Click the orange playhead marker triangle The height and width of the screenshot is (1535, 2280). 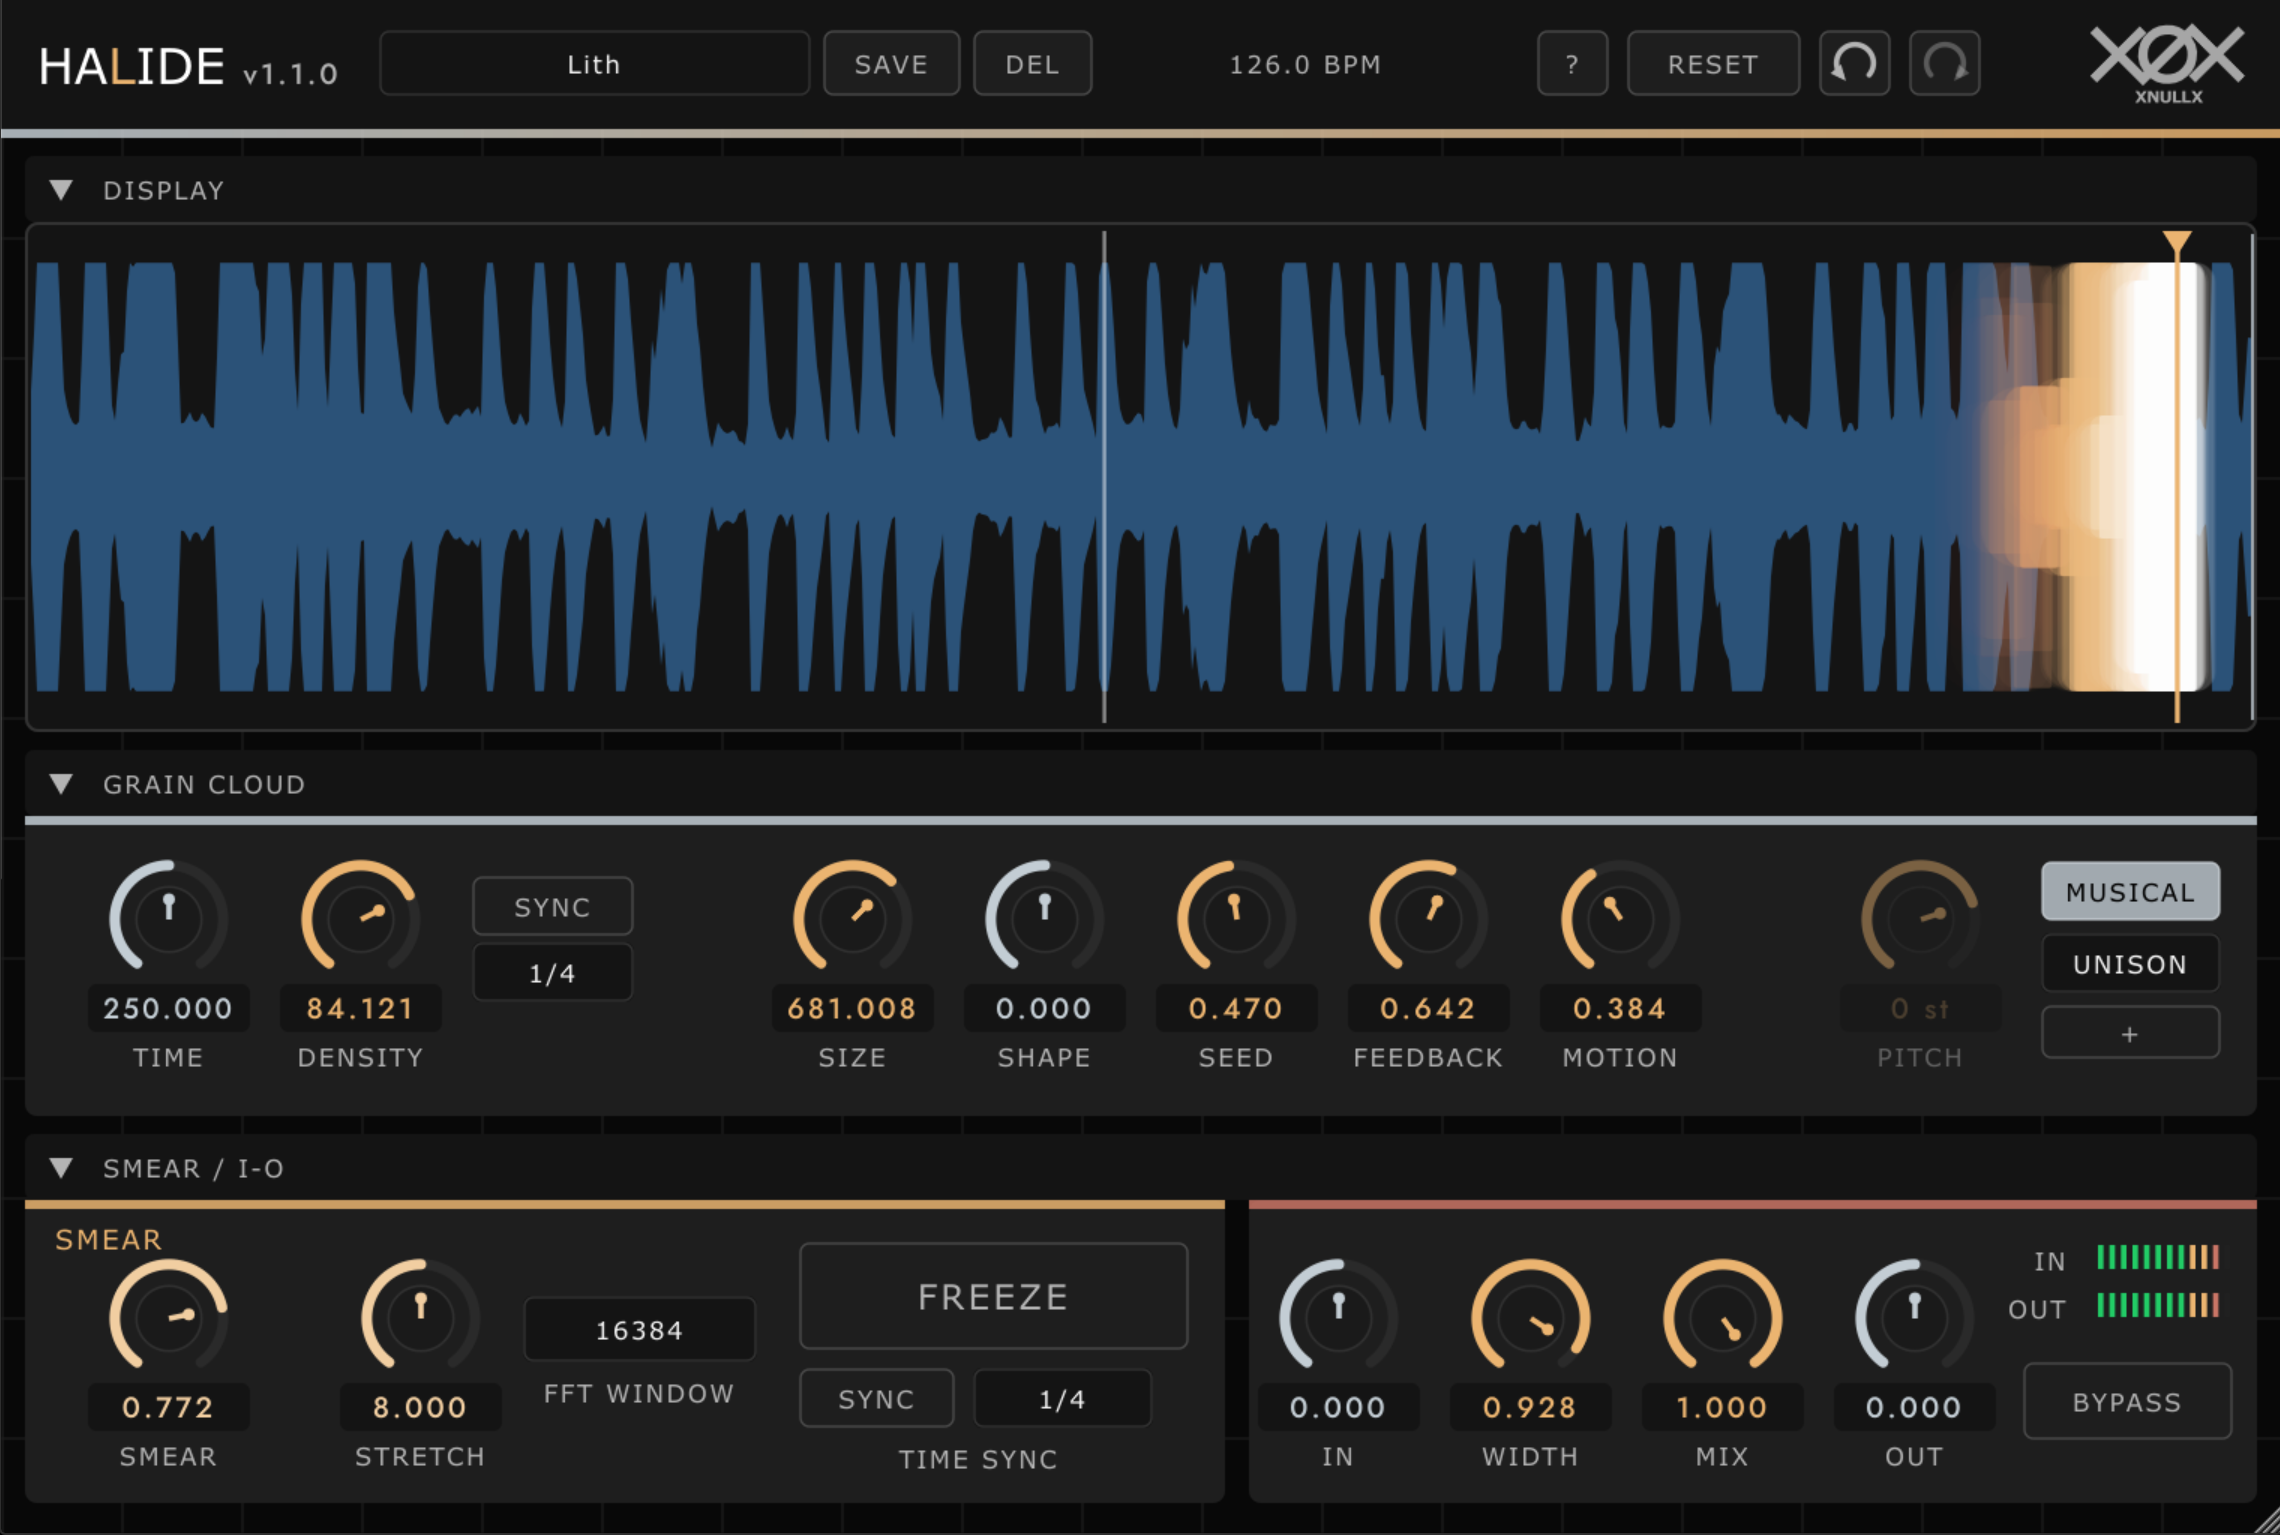2177,241
